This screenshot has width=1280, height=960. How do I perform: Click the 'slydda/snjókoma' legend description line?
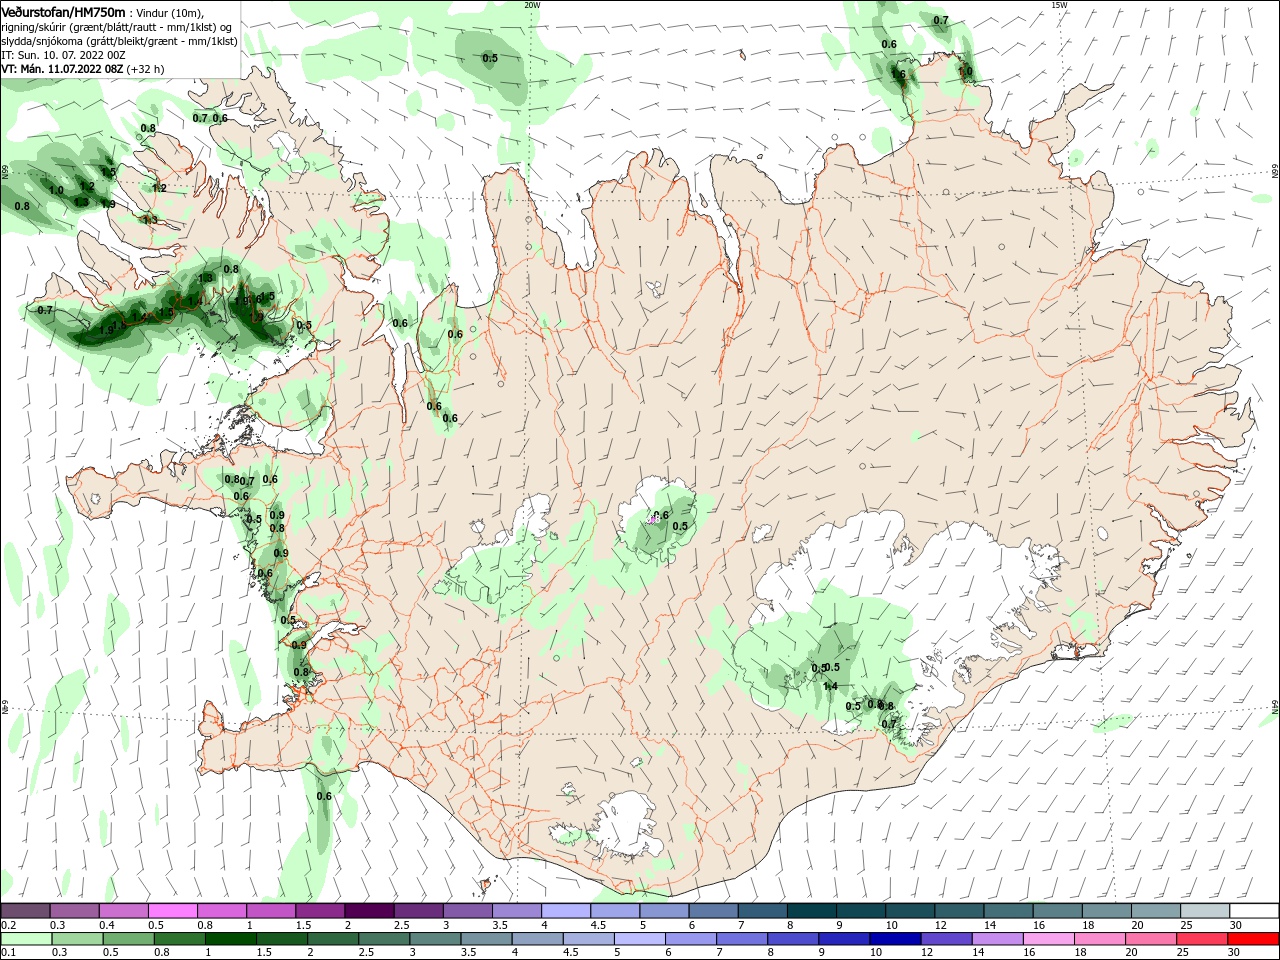click(x=119, y=41)
